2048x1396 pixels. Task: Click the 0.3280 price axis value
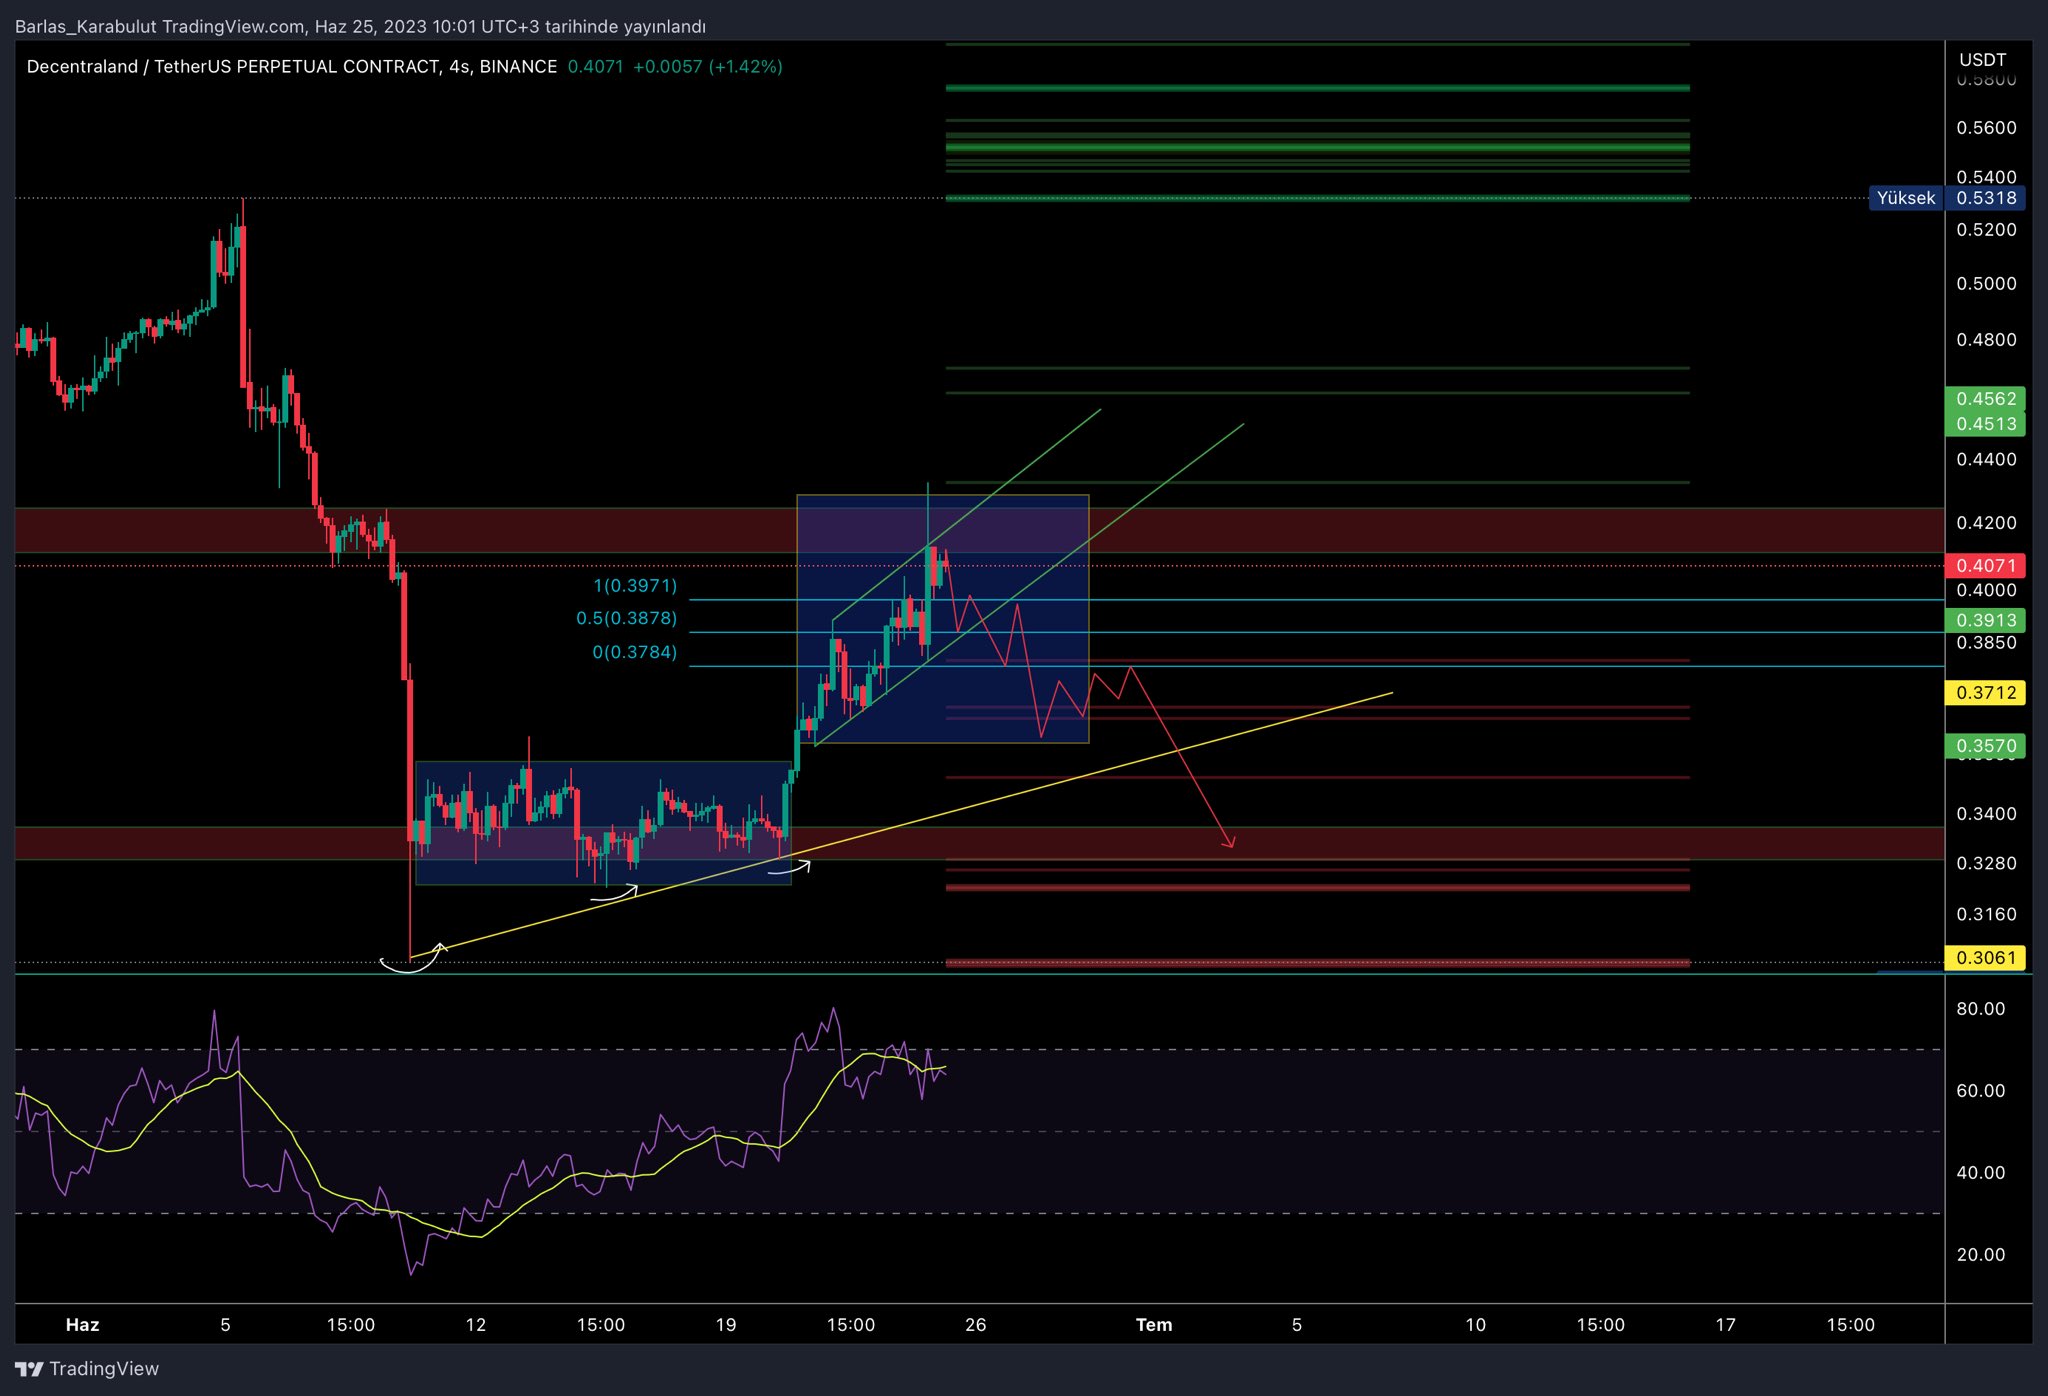tap(1986, 864)
